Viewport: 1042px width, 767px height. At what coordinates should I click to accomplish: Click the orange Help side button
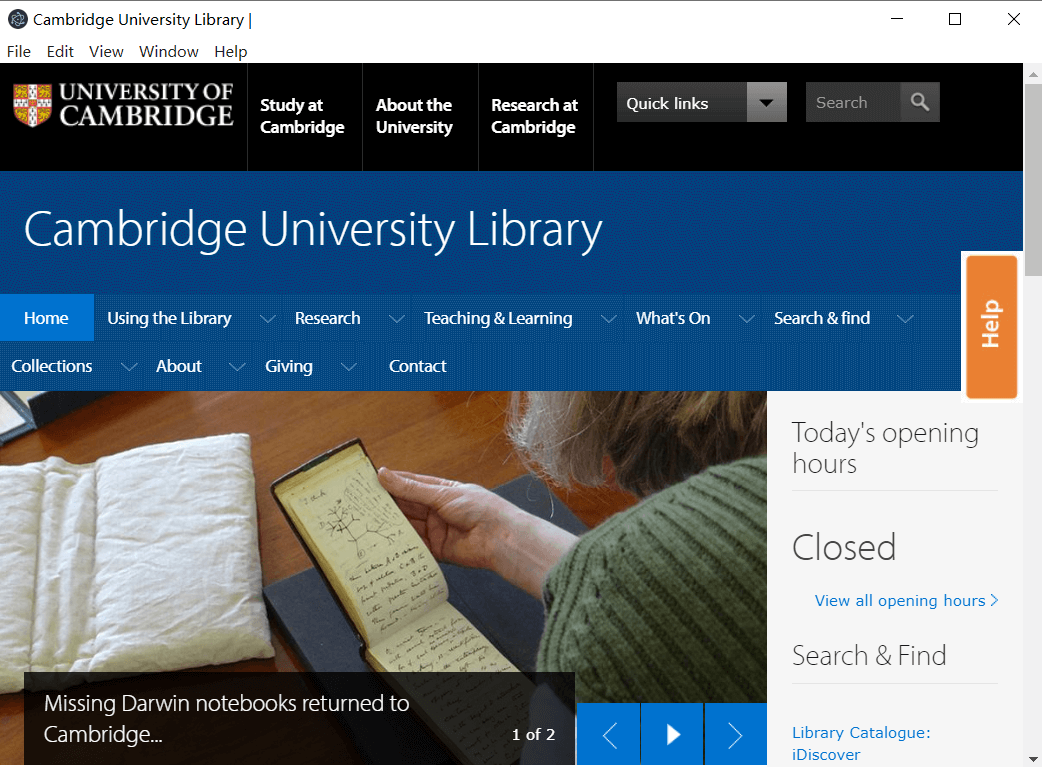click(x=991, y=326)
